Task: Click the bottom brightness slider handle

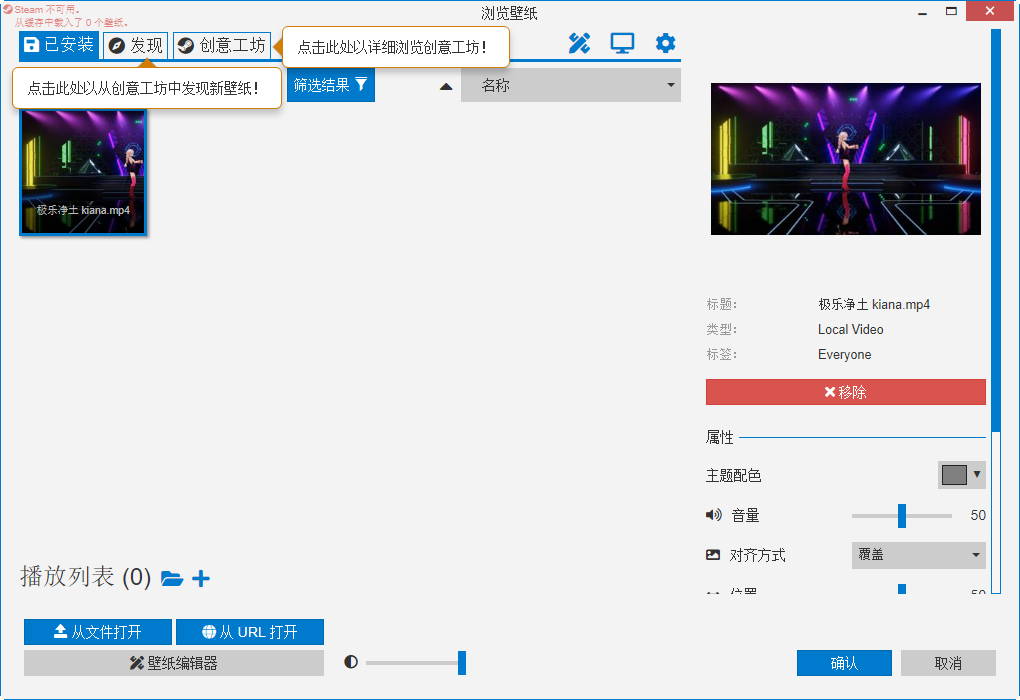Action: 462,663
